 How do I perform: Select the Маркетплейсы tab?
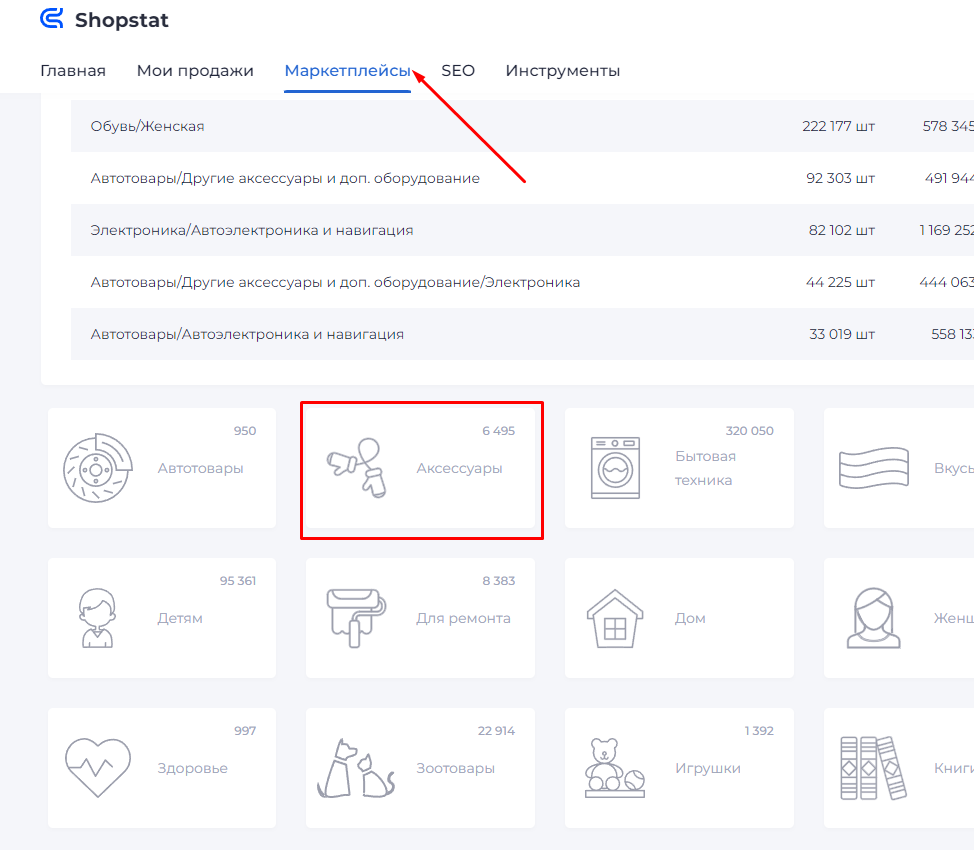point(347,71)
